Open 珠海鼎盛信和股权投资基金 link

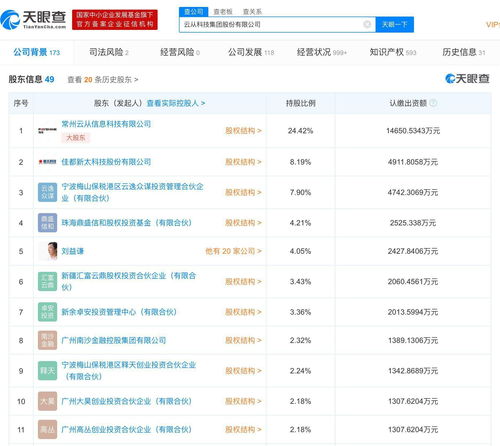coord(127,223)
